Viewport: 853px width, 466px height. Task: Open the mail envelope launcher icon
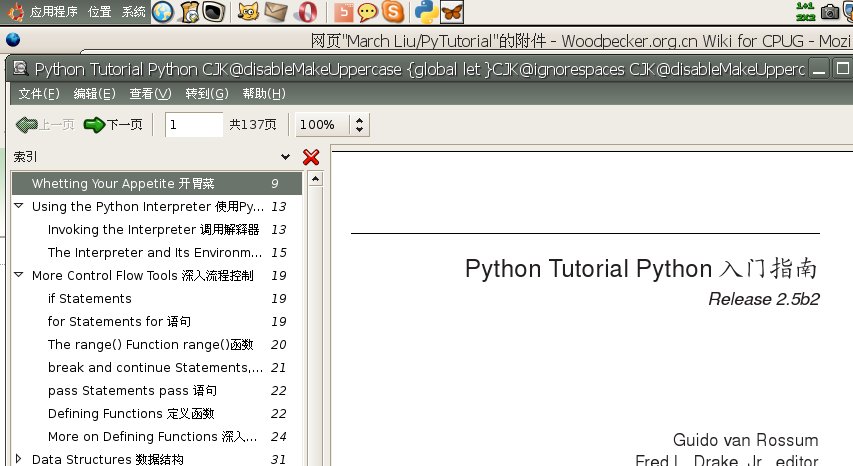tap(276, 12)
